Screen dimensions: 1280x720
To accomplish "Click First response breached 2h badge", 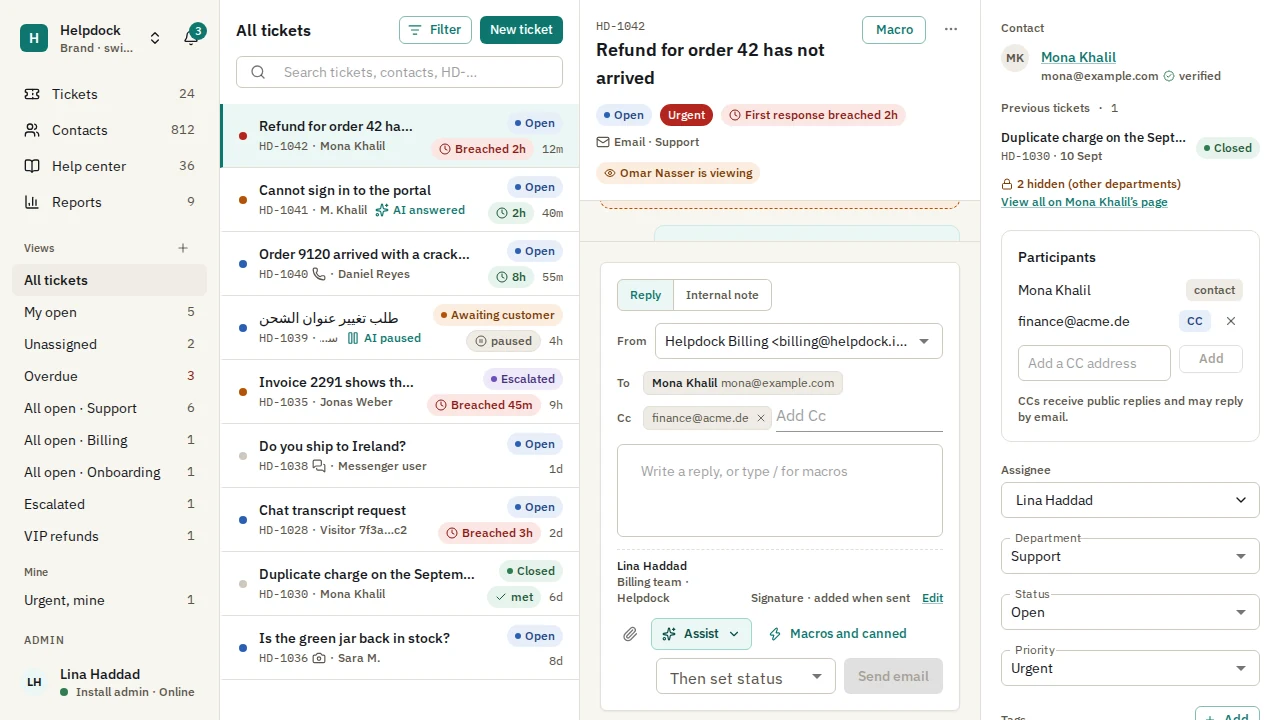I will pyautogui.click(x=813, y=115).
